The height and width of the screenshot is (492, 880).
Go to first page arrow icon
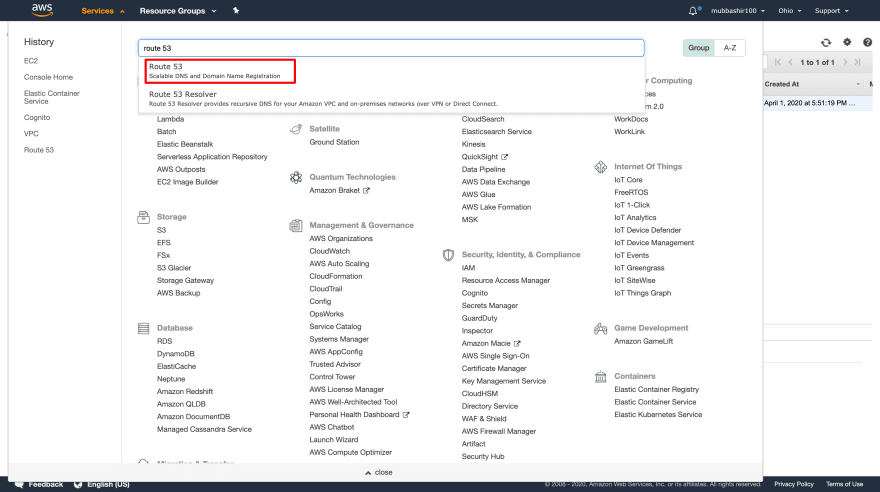pyautogui.click(x=778, y=62)
